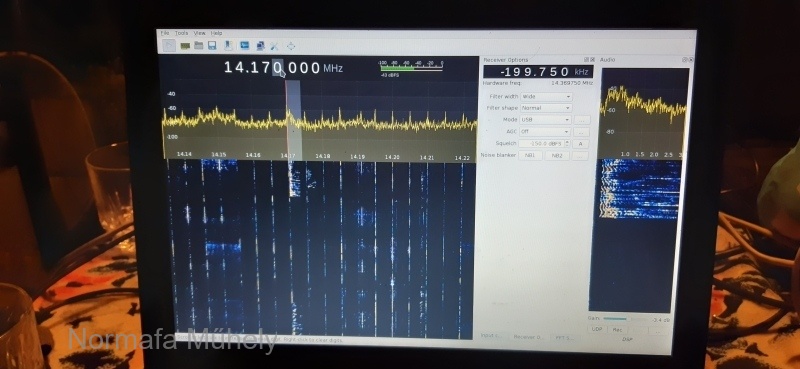The width and height of the screenshot is (800, 369).
Task: Open the AGC options button
Action: (x=581, y=132)
